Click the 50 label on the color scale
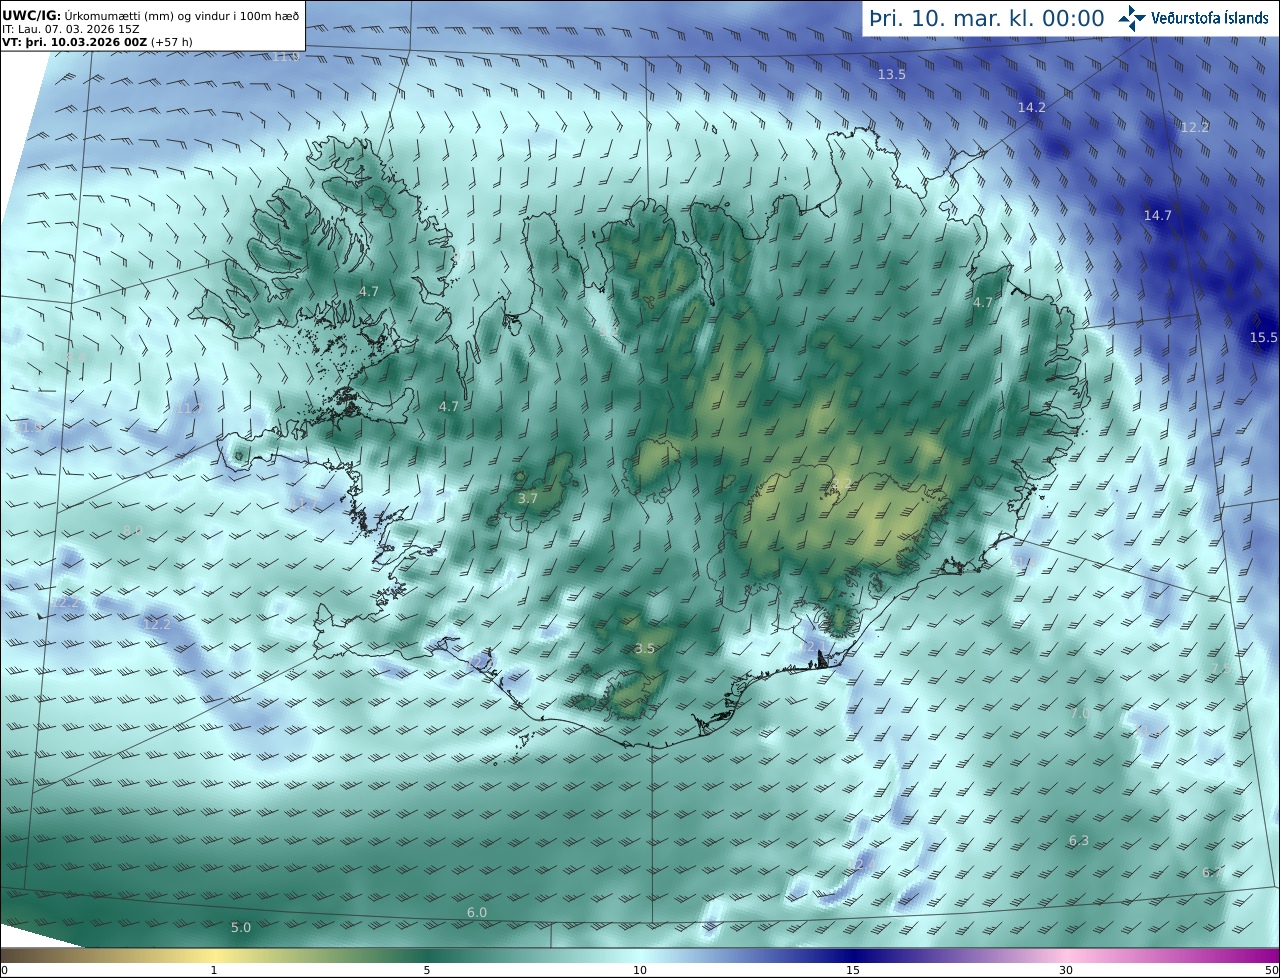Viewport: 1280px width, 978px height. click(1271, 970)
